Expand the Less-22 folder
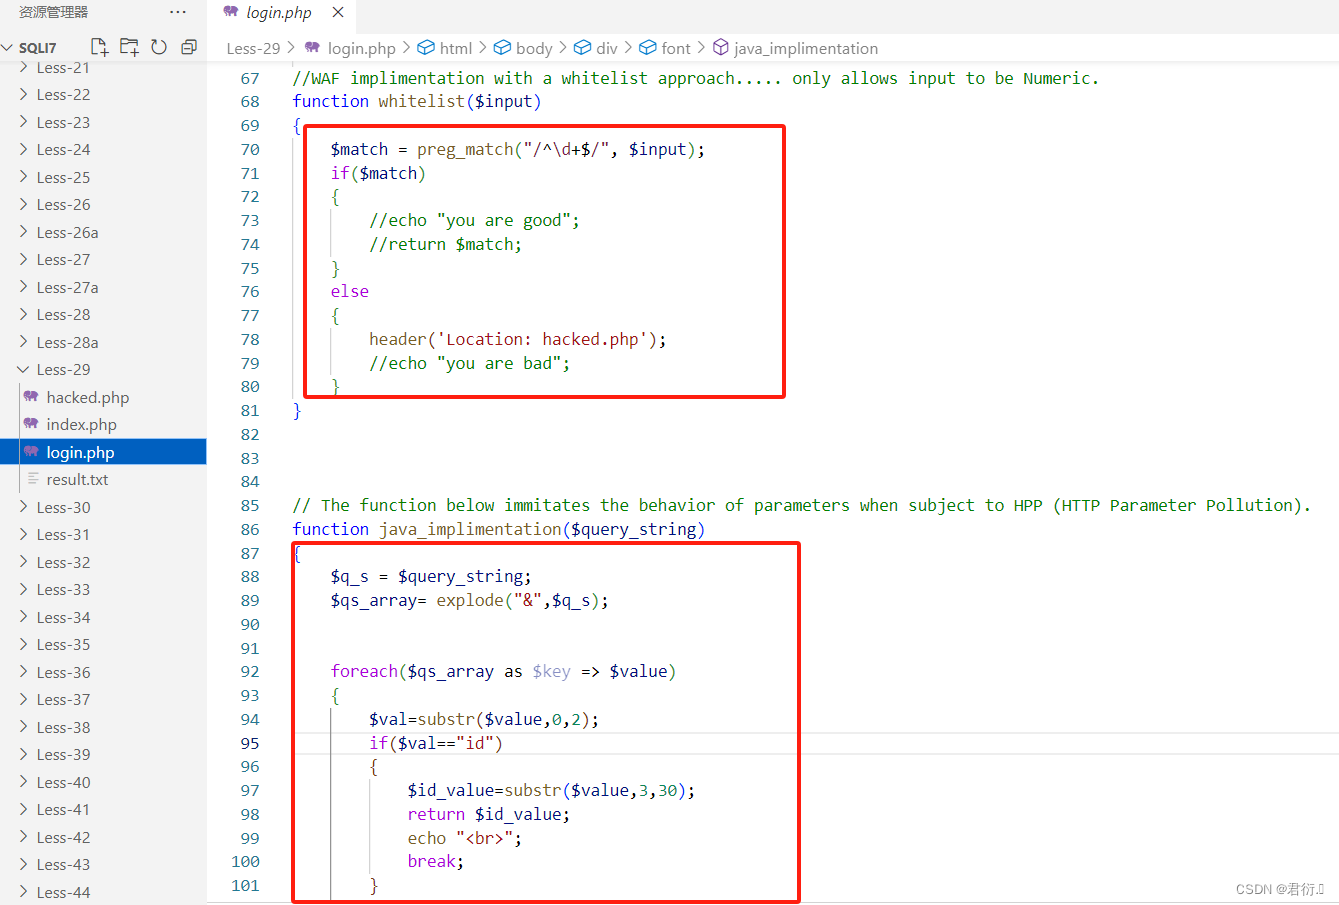 (64, 94)
